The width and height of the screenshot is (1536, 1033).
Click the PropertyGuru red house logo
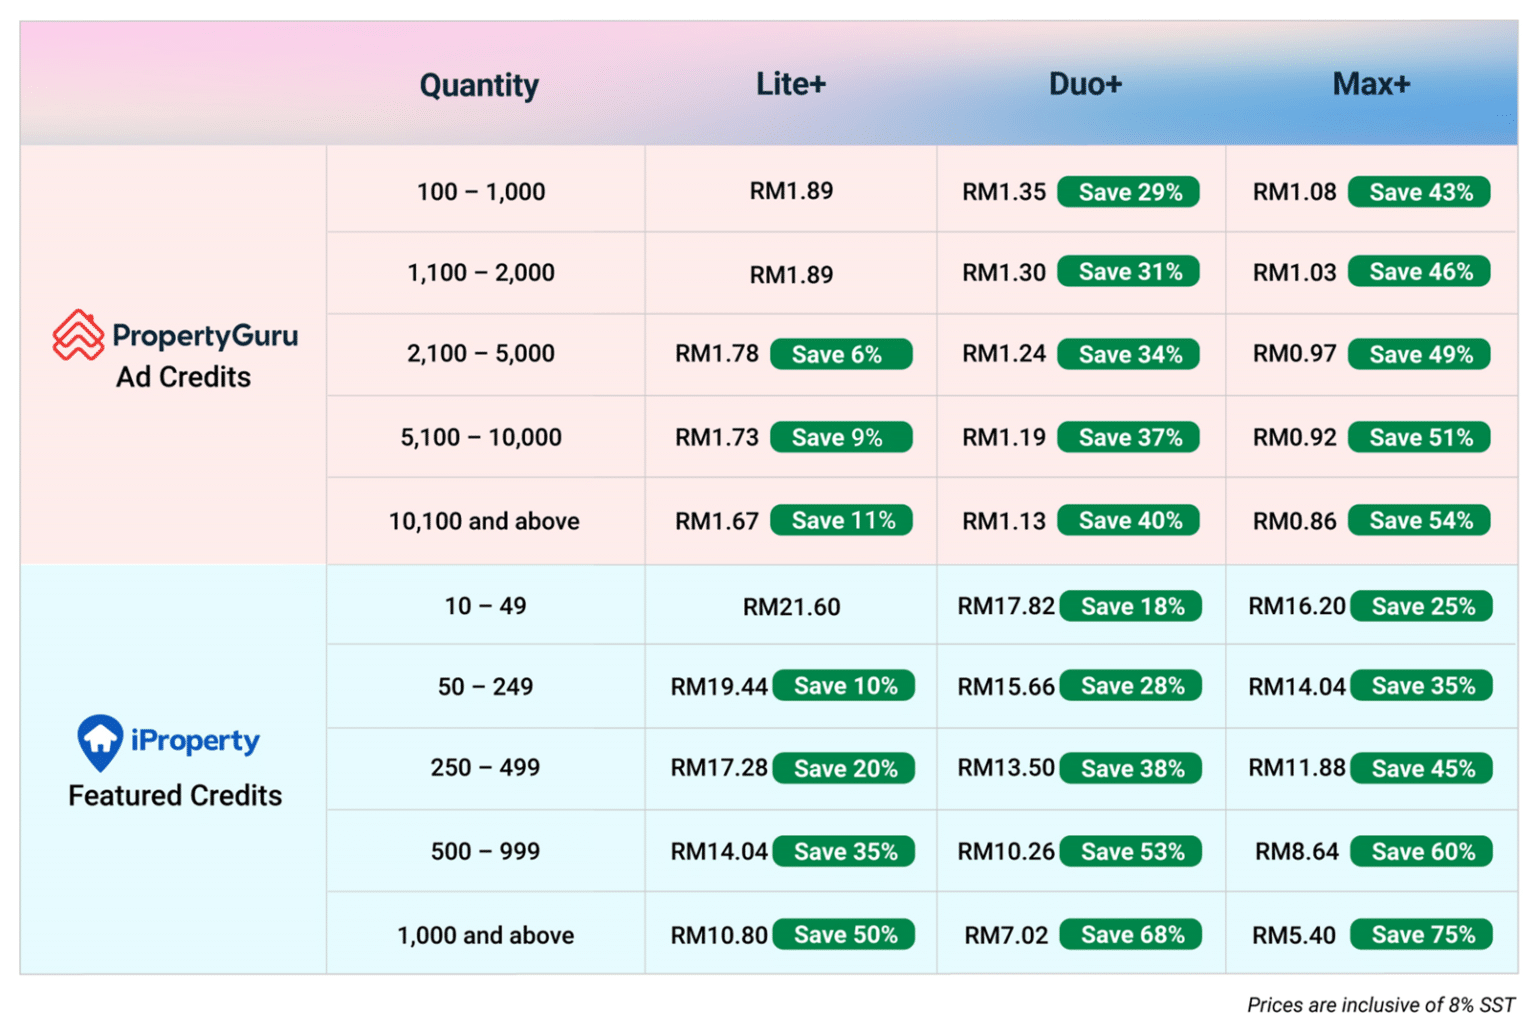click(x=77, y=335)
